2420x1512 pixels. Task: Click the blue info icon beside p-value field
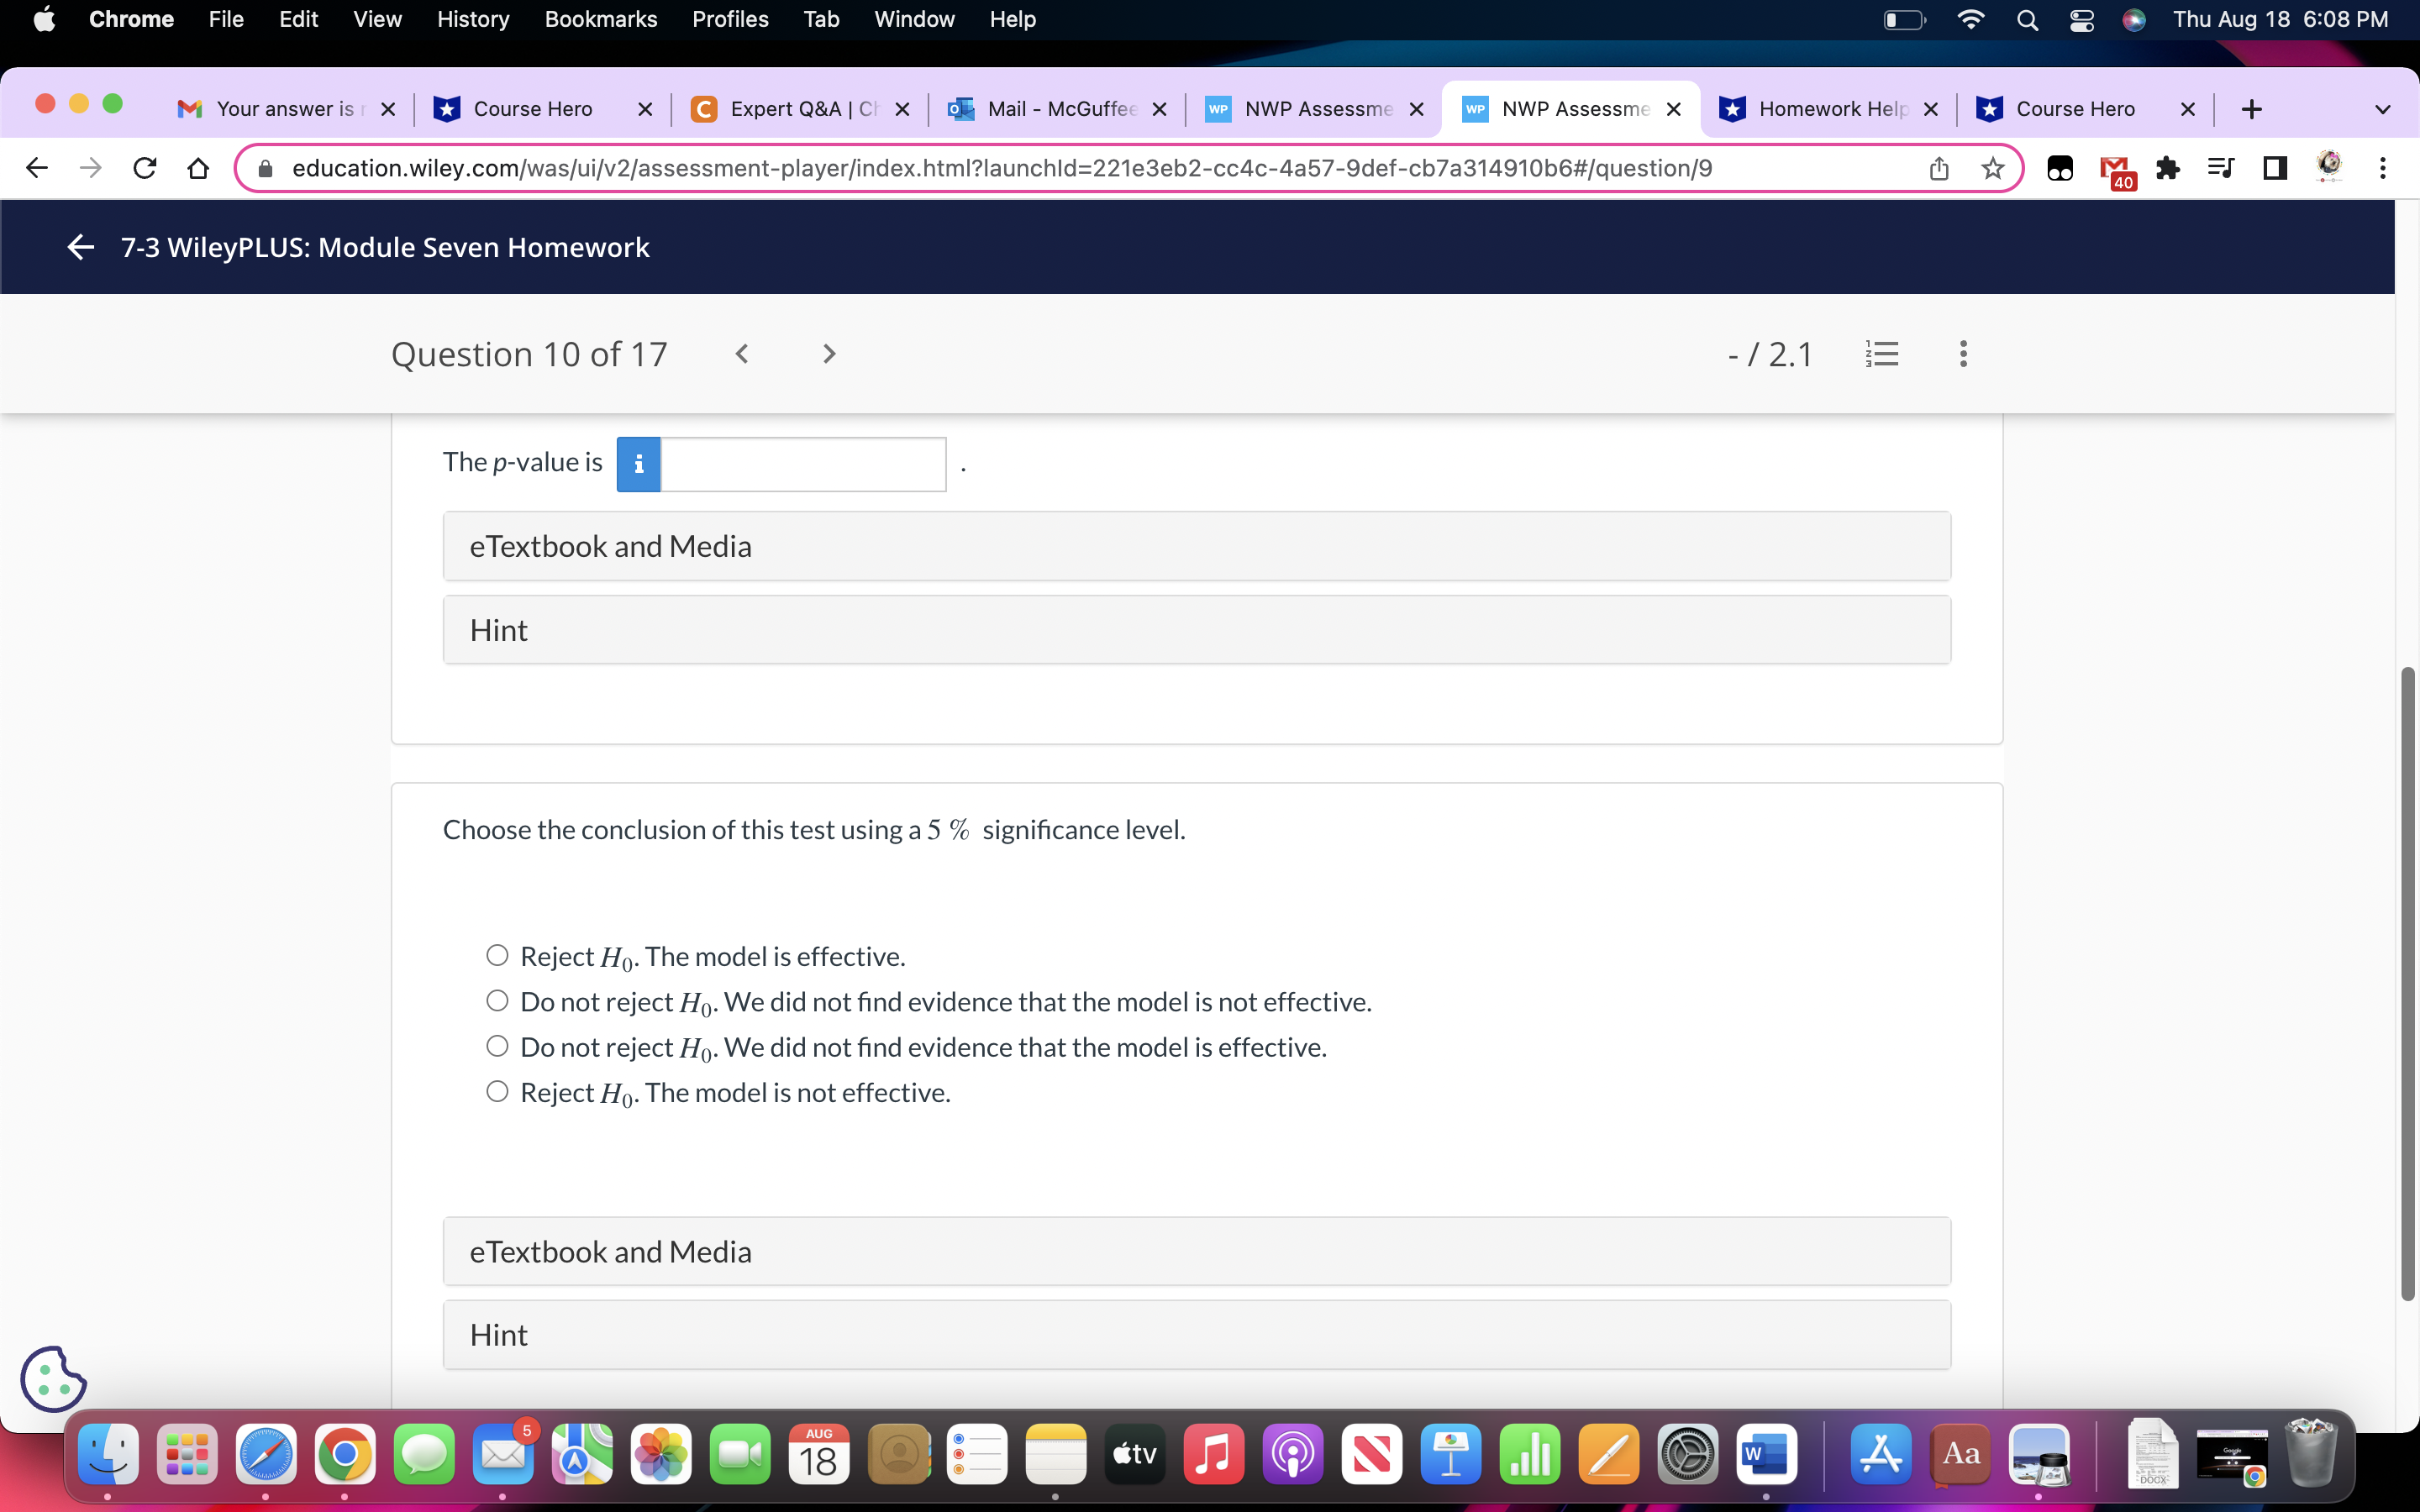(638, 464)
